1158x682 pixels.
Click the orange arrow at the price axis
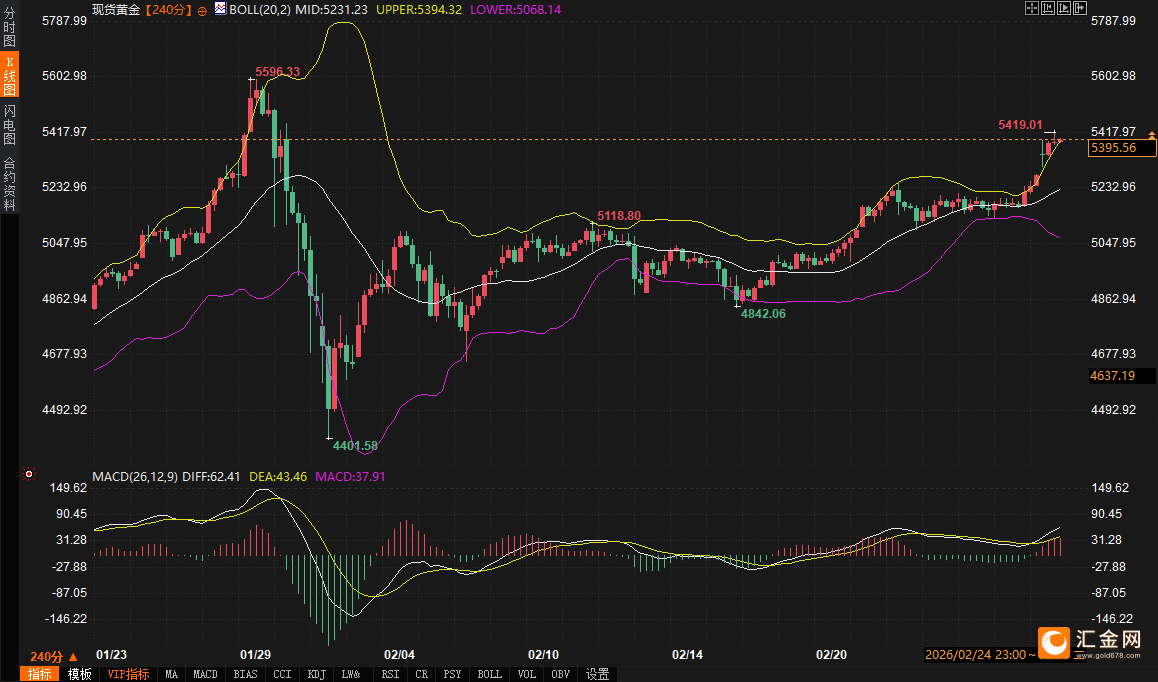pyautogui.click(x=1152, y=134)
